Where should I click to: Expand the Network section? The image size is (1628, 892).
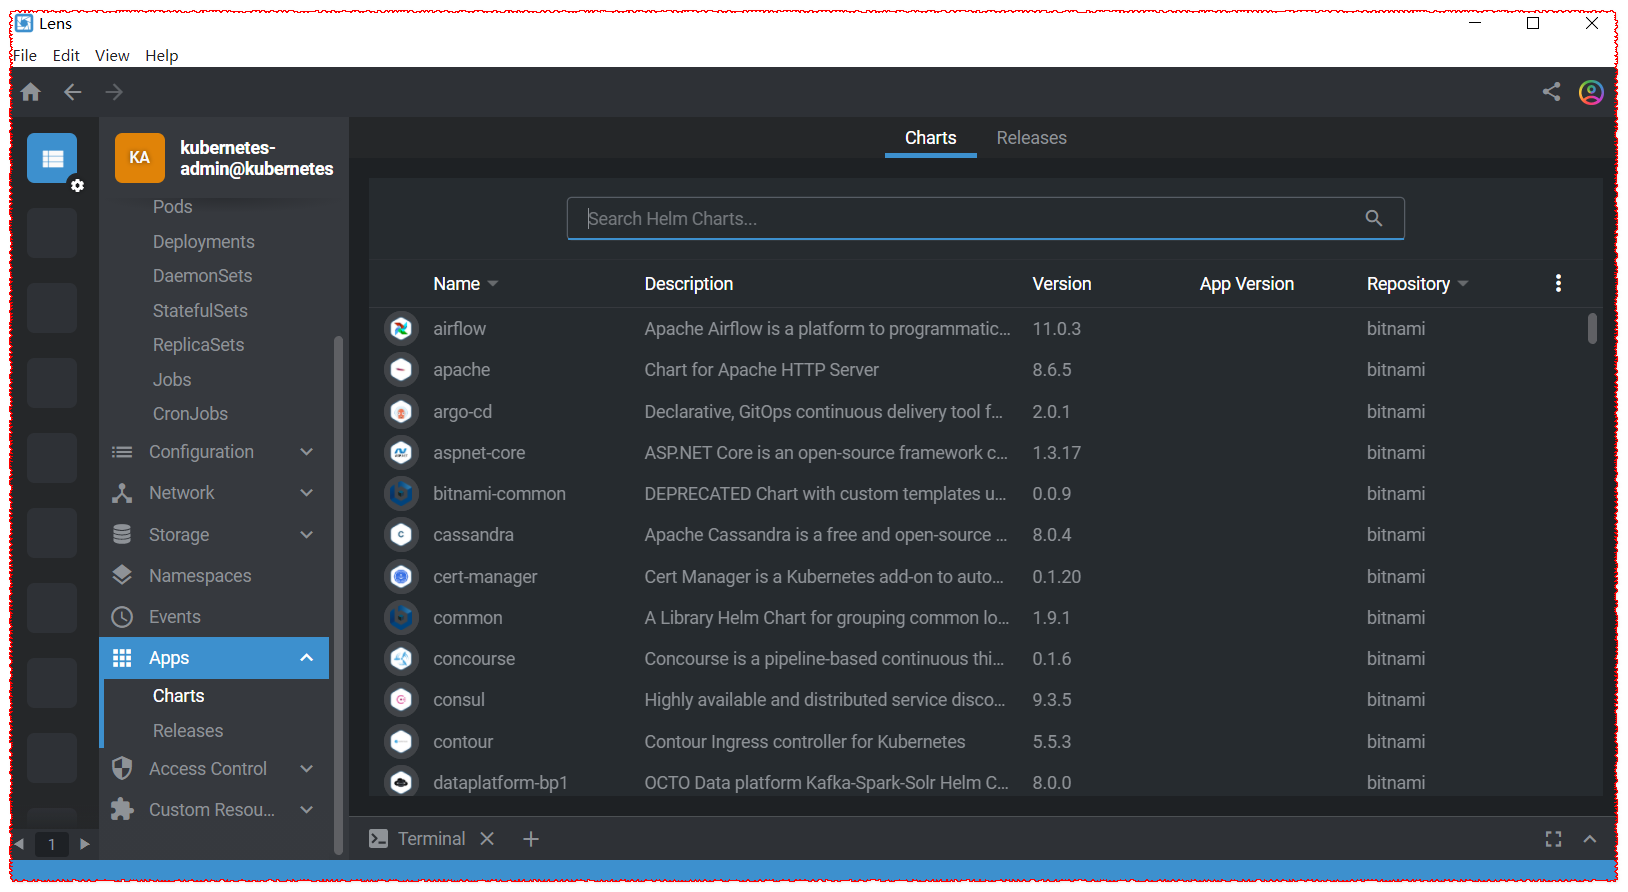307,493
